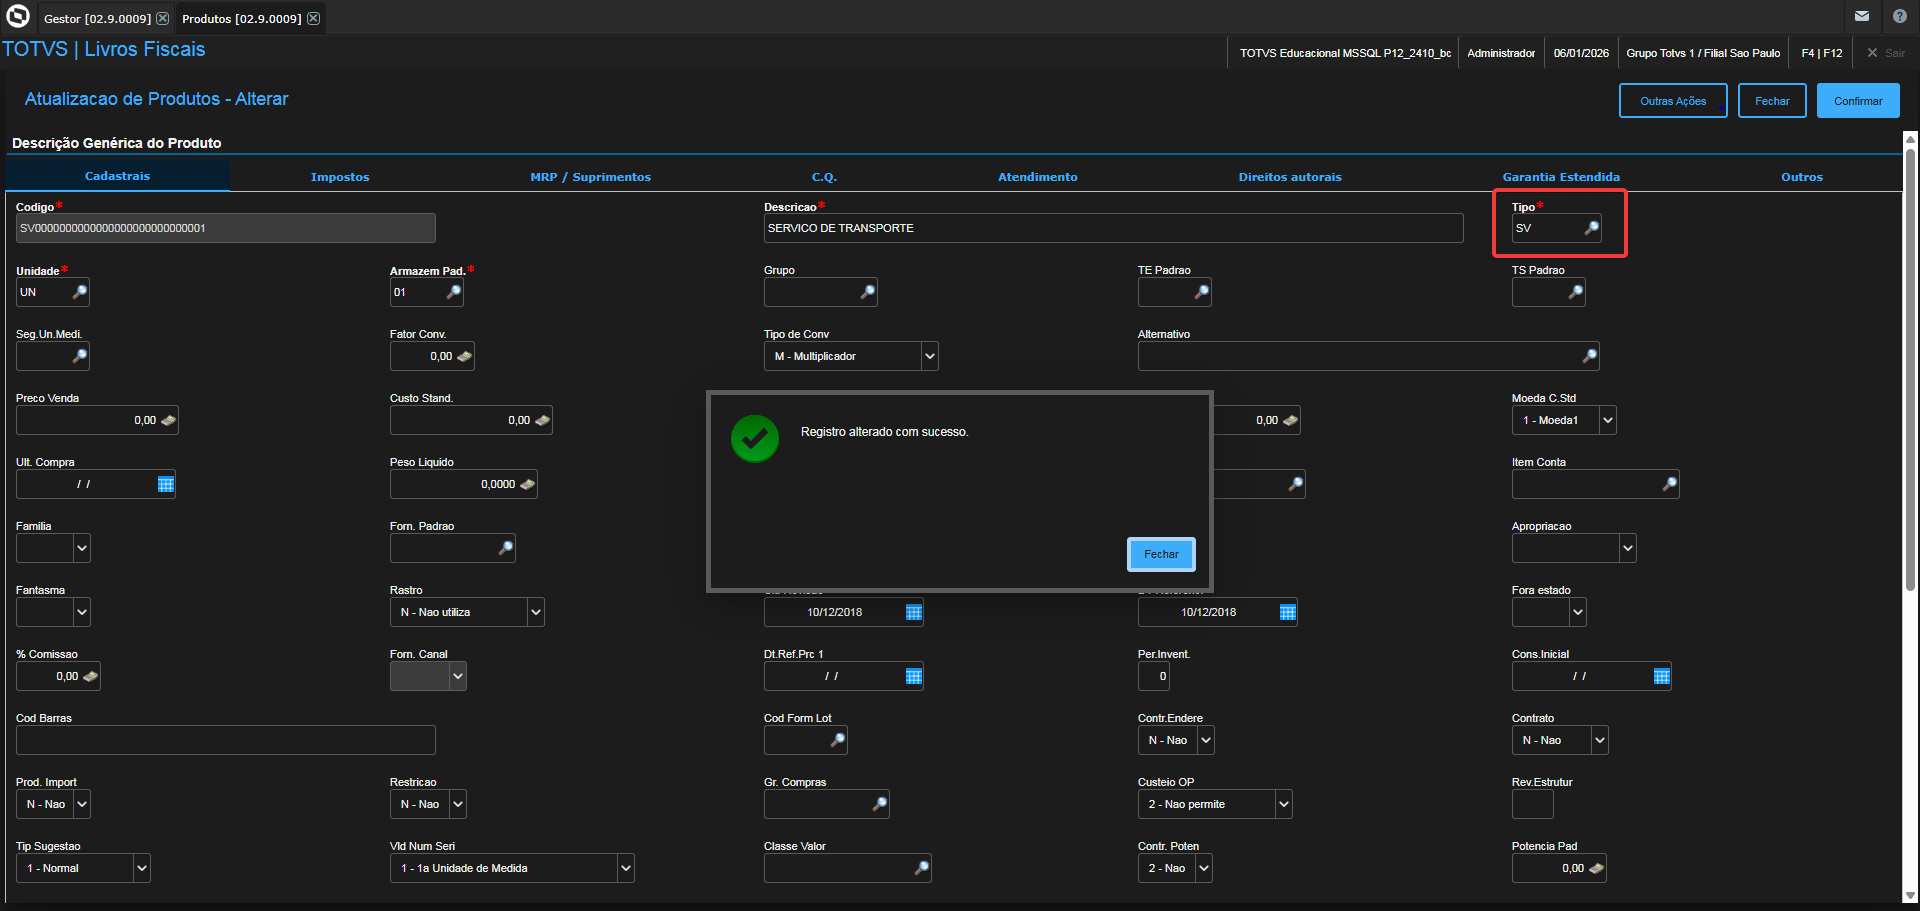Switch to the Impostos tab
Viewport: 1920px width, 911px height.
(x=340, y=177)
